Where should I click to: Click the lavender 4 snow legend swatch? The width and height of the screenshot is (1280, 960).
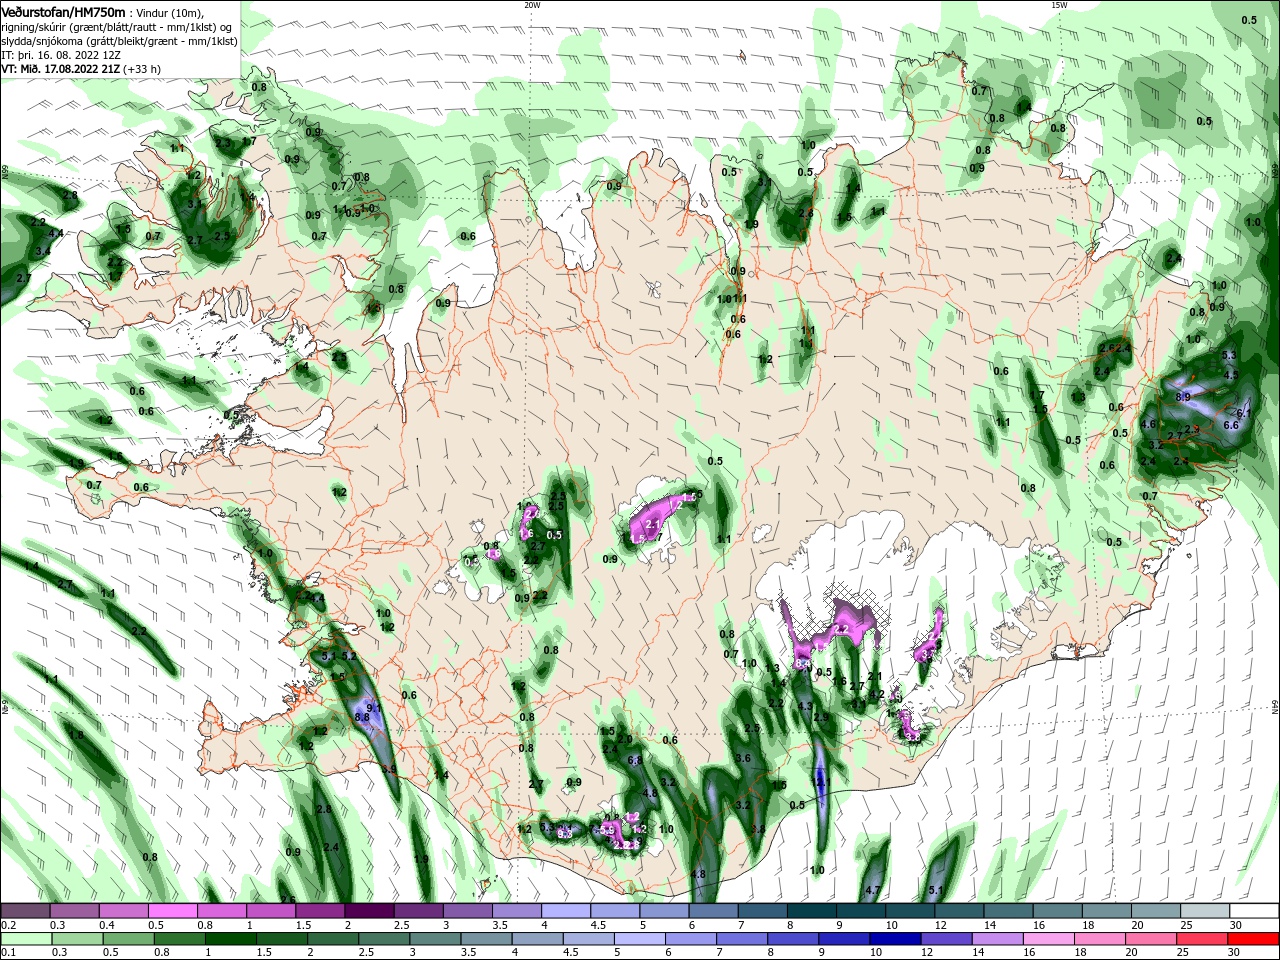pyautogui.click(x=566, y=911)
